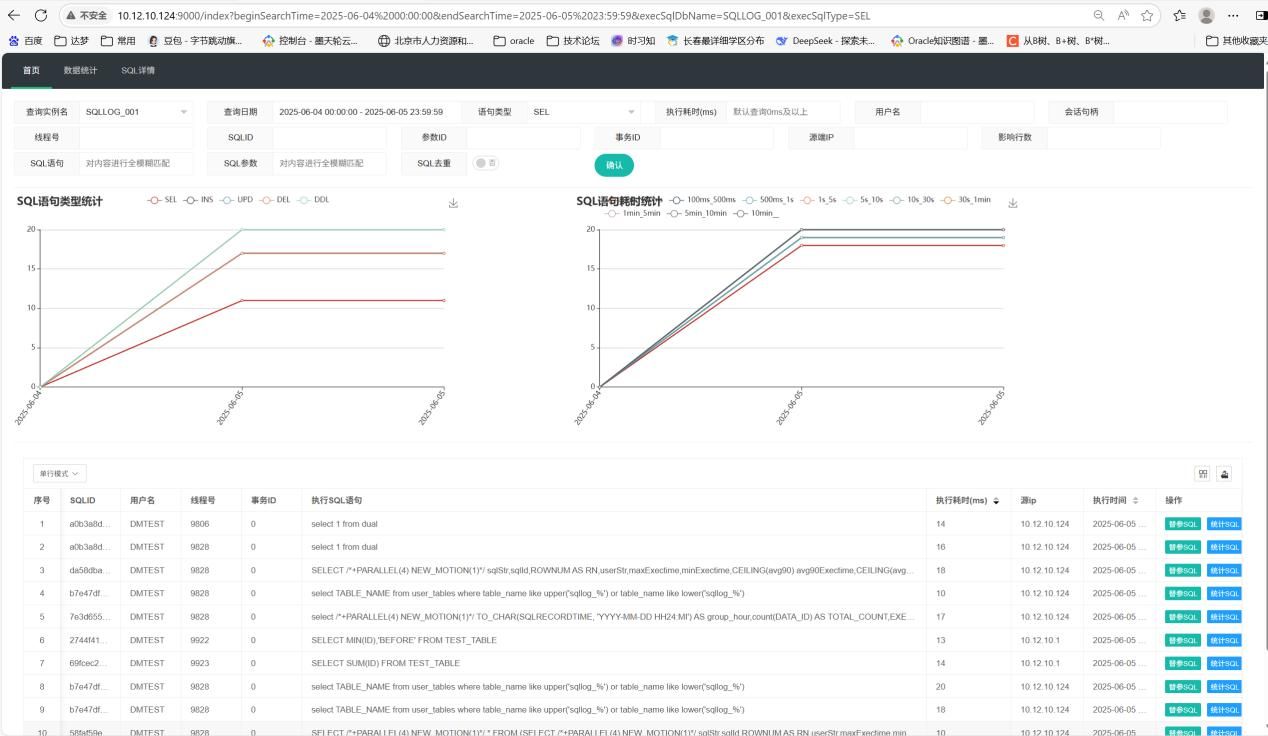This screenshot has height=736, width=1268.
Task: Toggle DDL series in type chart legend
Action: click(x=313, y=200)
